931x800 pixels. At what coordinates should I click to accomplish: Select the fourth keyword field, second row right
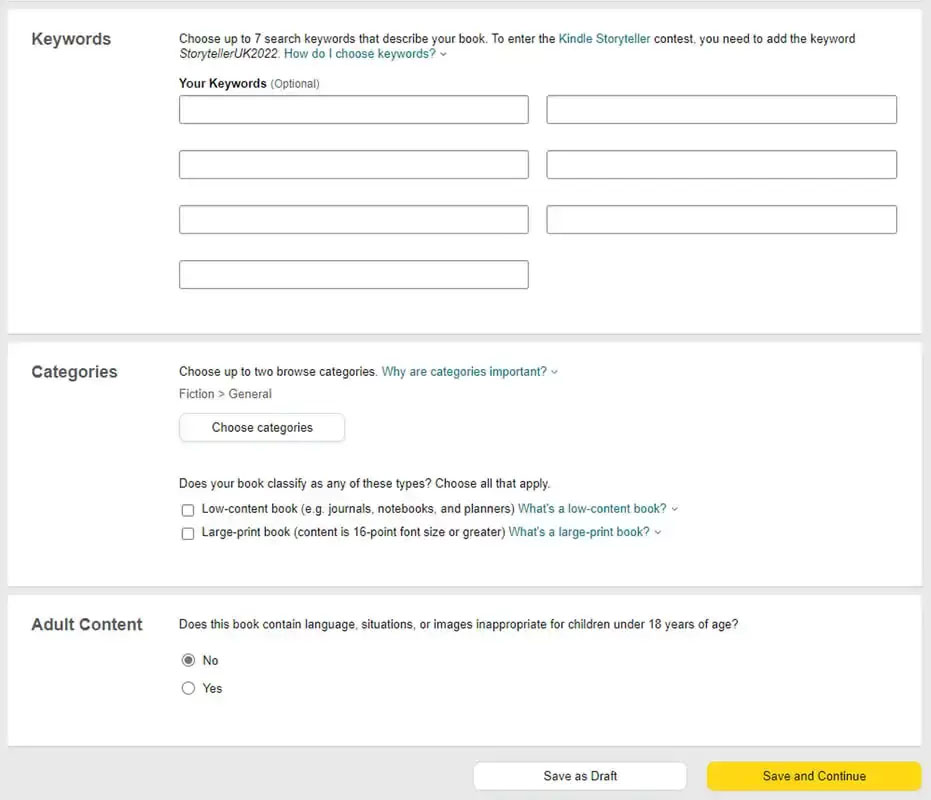point(721,165)
